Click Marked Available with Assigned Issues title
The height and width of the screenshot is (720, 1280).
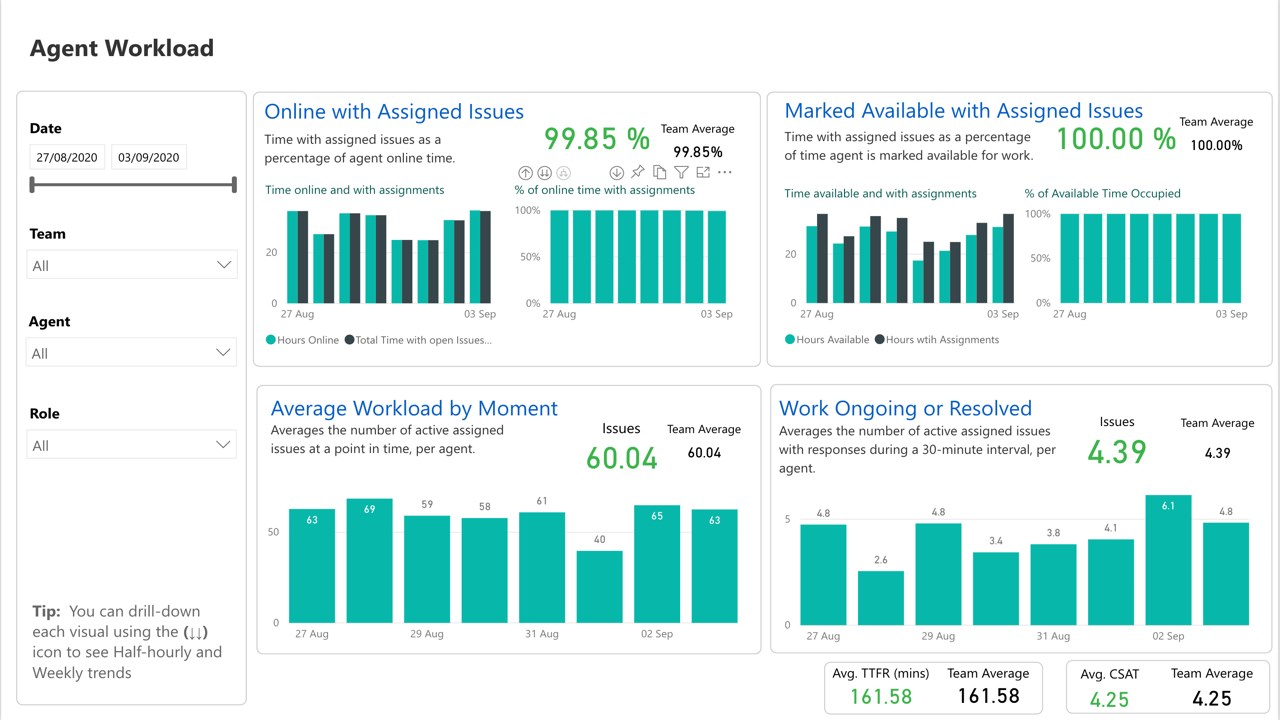pos(964,111)
